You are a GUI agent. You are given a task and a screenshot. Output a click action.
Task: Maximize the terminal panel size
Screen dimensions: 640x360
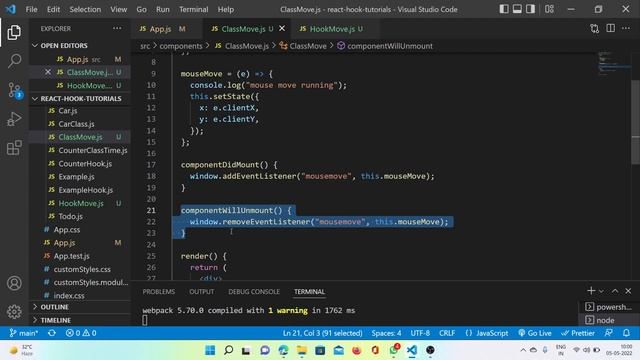[x=615, y=291]
